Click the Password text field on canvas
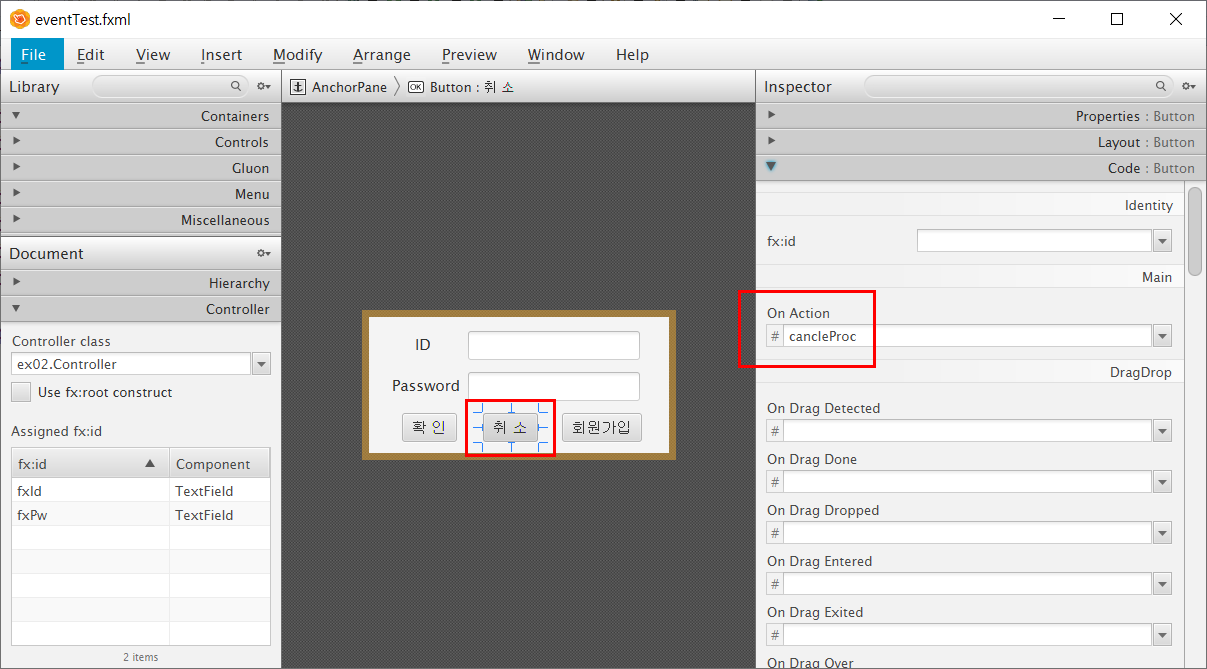 coord(554,386)
